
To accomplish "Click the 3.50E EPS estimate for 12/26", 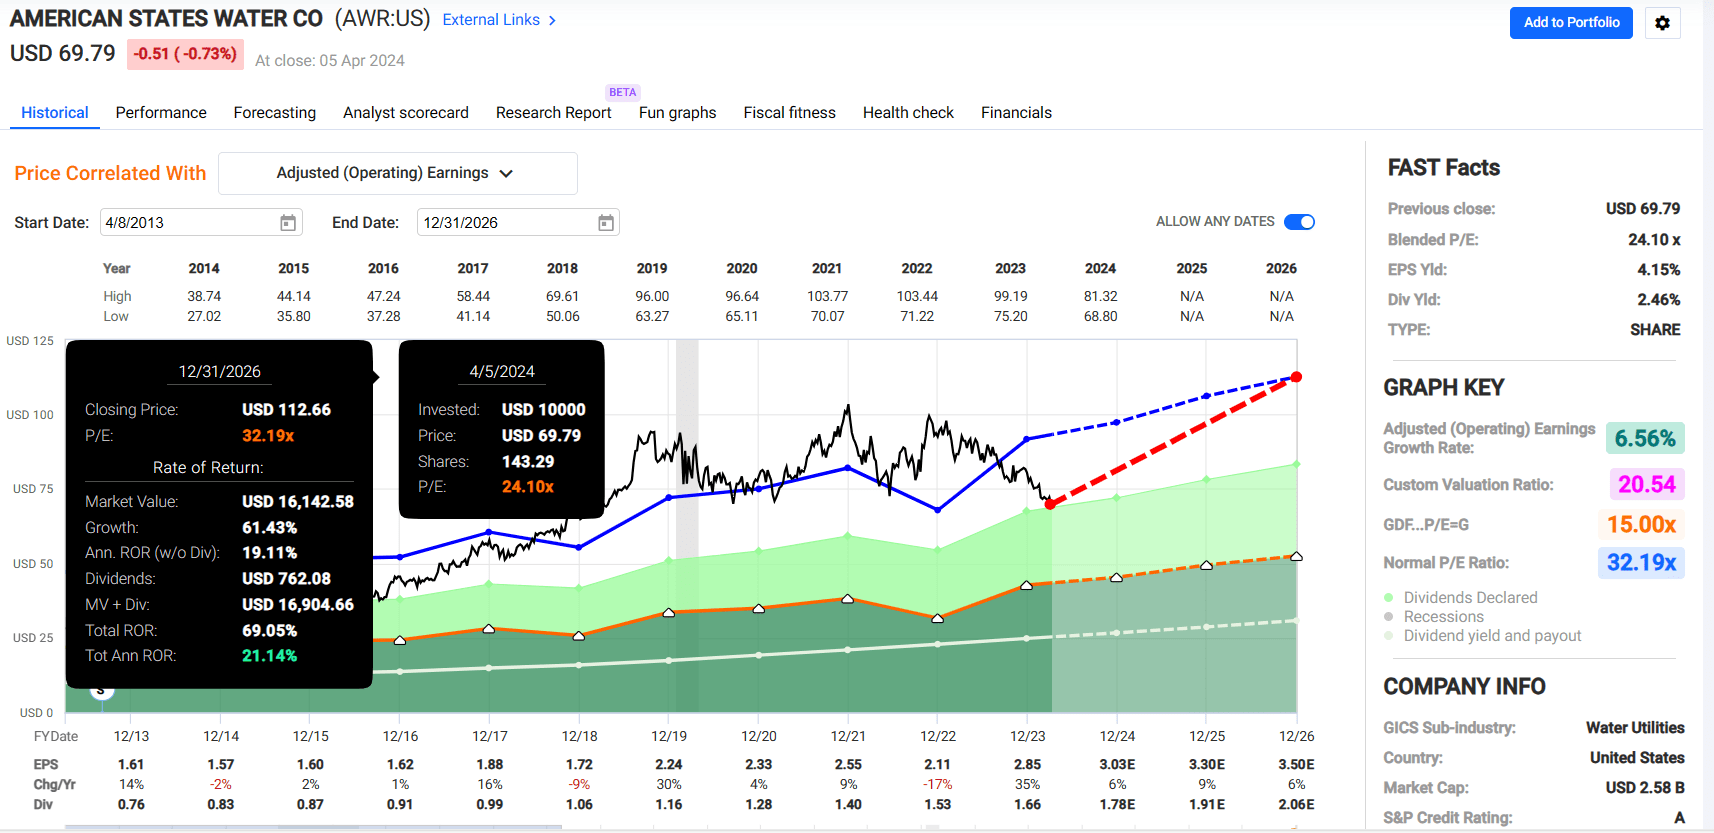I will pos(1296,764).
